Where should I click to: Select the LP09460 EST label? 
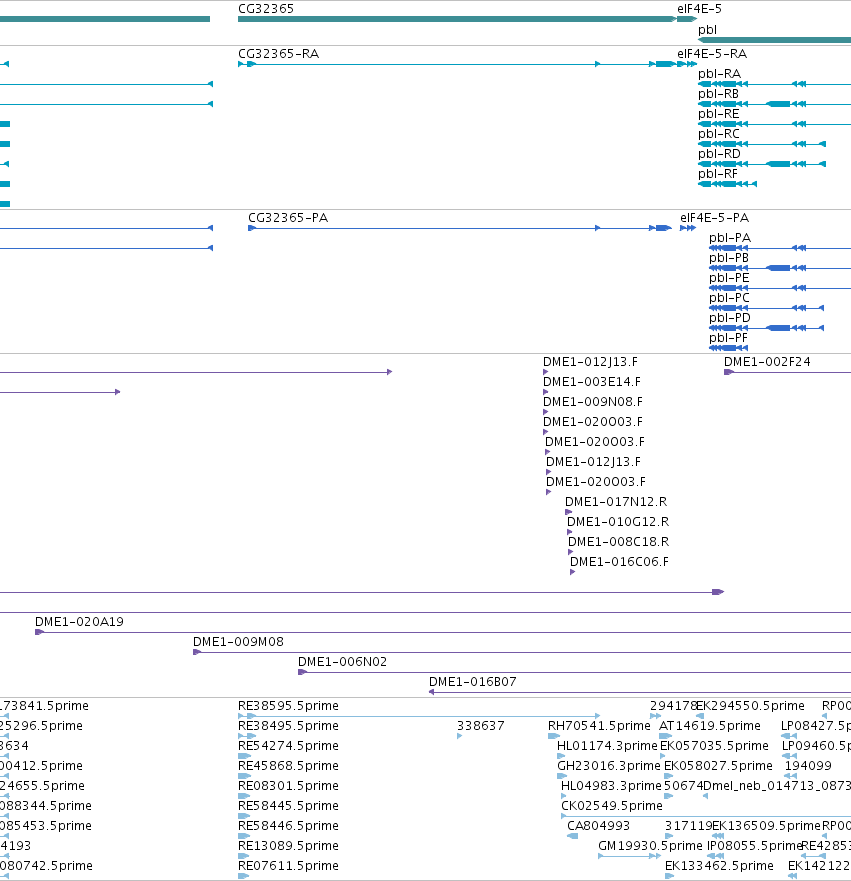tap(816, 746)
